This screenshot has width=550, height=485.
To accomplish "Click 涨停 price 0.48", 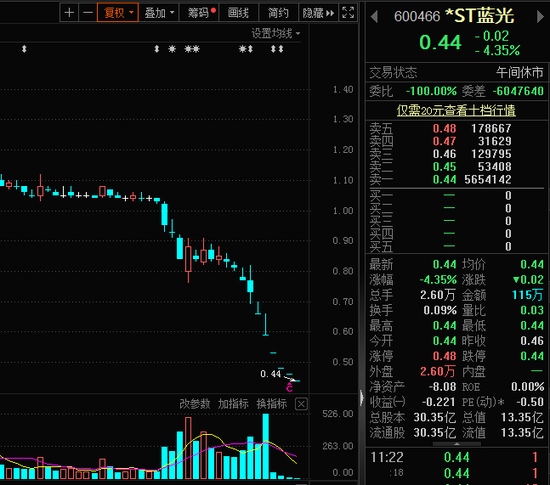I will (x=444, y=356).
